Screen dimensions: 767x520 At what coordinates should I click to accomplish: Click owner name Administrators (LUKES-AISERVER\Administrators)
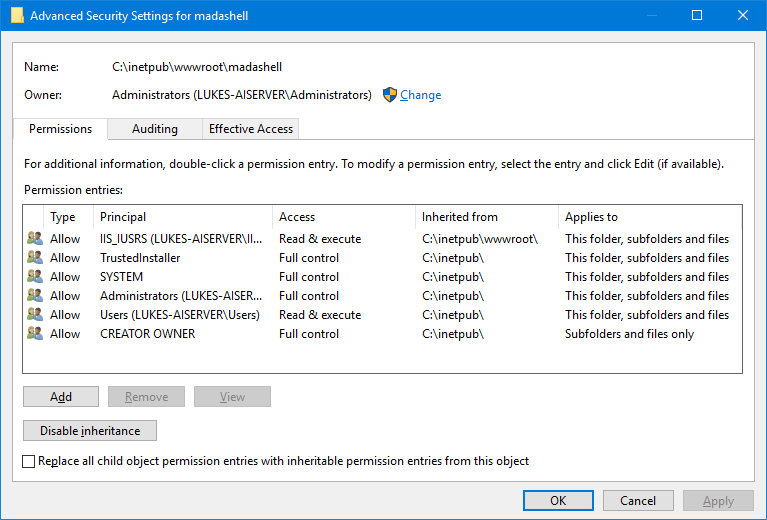coord(242,95)
